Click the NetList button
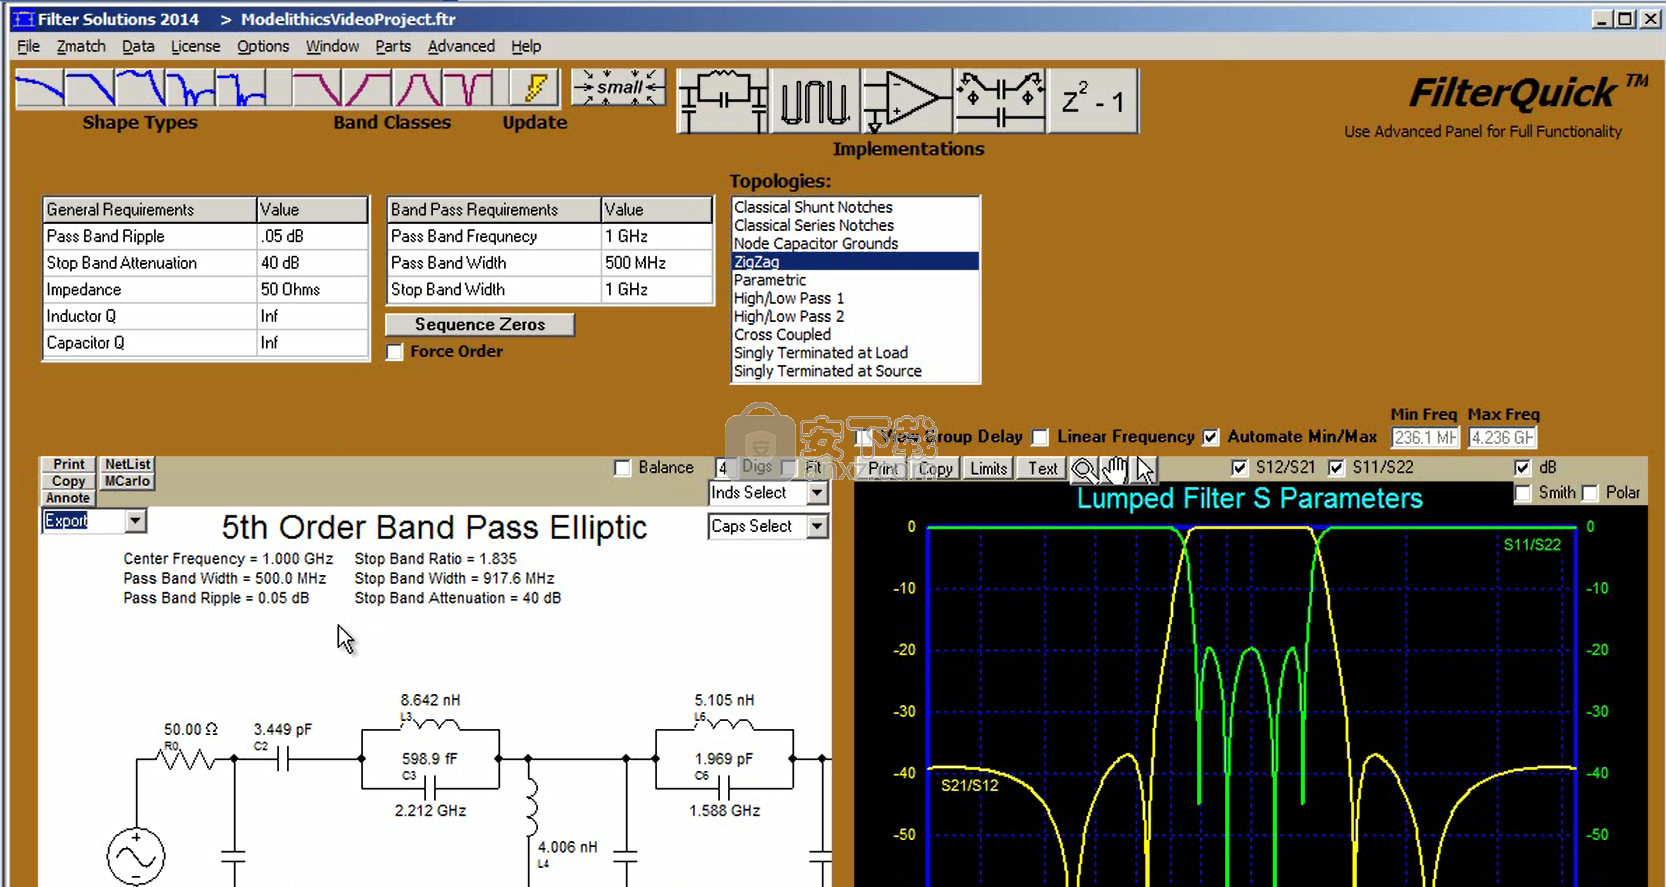This screenshot has height=887, width=1666. click(x=127, y=464)
